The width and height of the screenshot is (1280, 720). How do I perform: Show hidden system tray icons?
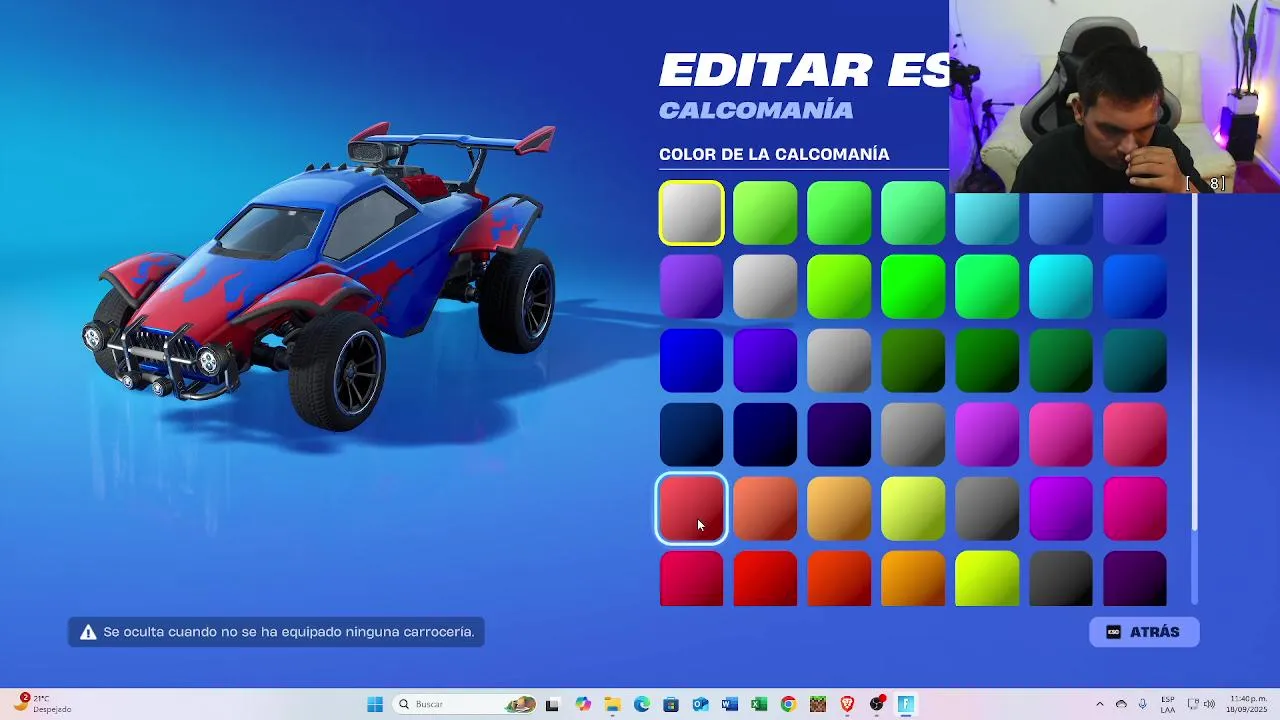tap(1100, 704)
